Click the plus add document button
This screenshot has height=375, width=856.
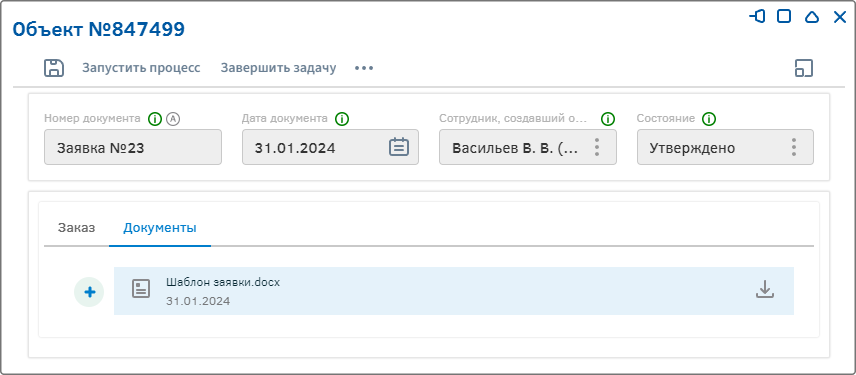pyautogui.click(x=89, y=292)
